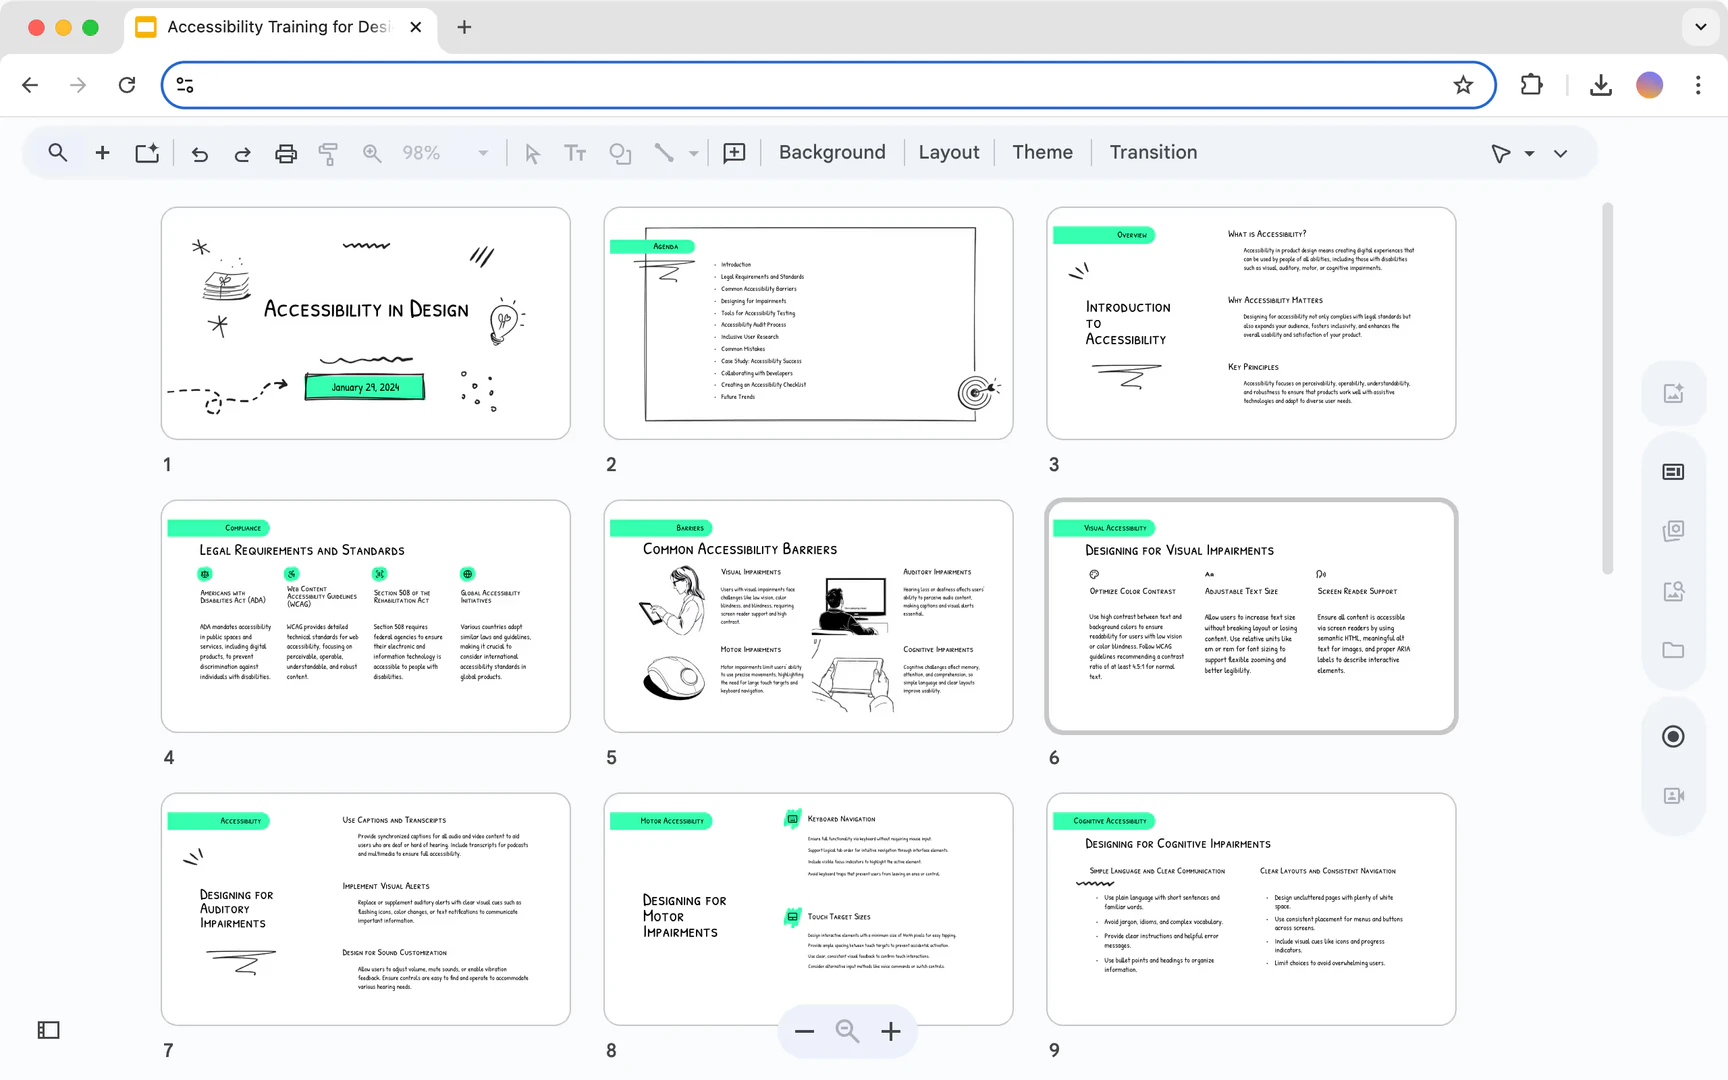Insert a Text box using the toolbar
Viewport: 1728px width, 1080px height.
coord(575,153)
